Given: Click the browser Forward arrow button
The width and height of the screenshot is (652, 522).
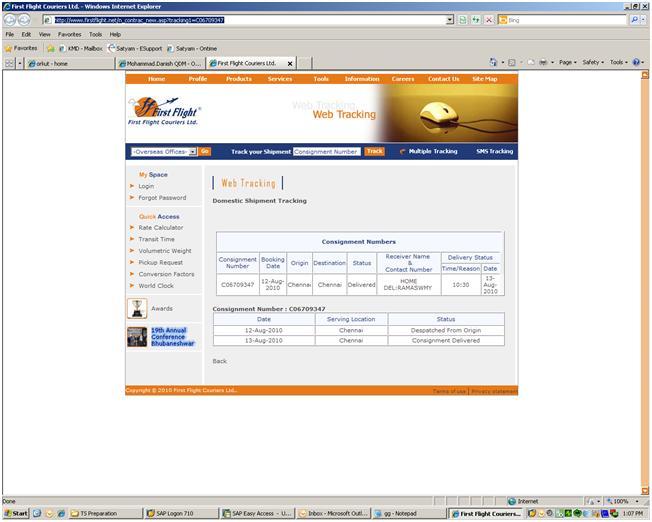Looking at the screenshot, I should tap(24, 20).
